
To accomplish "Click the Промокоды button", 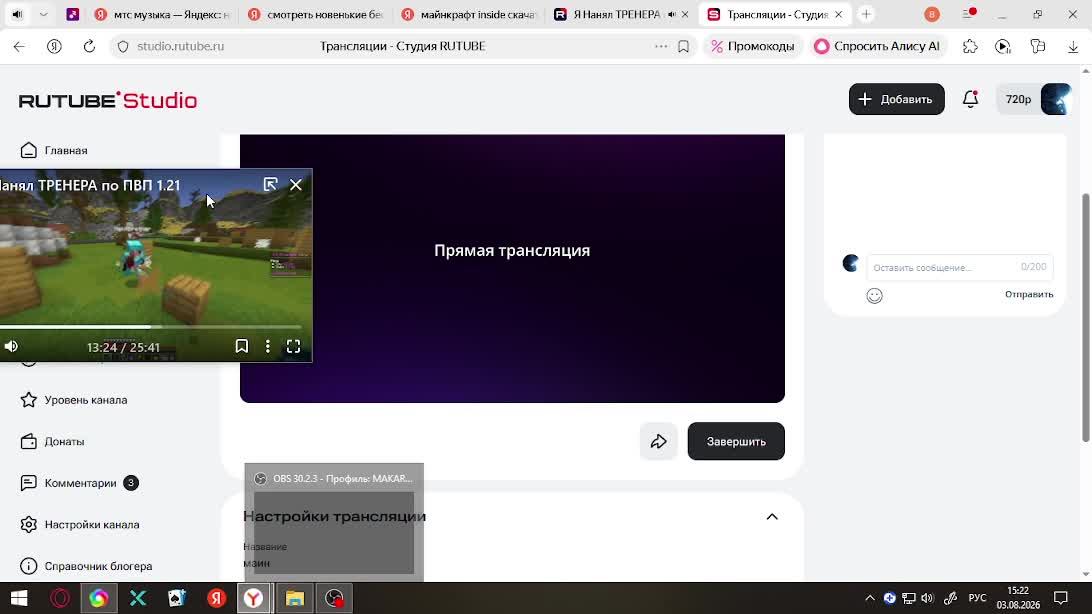I will coord(752,47).
